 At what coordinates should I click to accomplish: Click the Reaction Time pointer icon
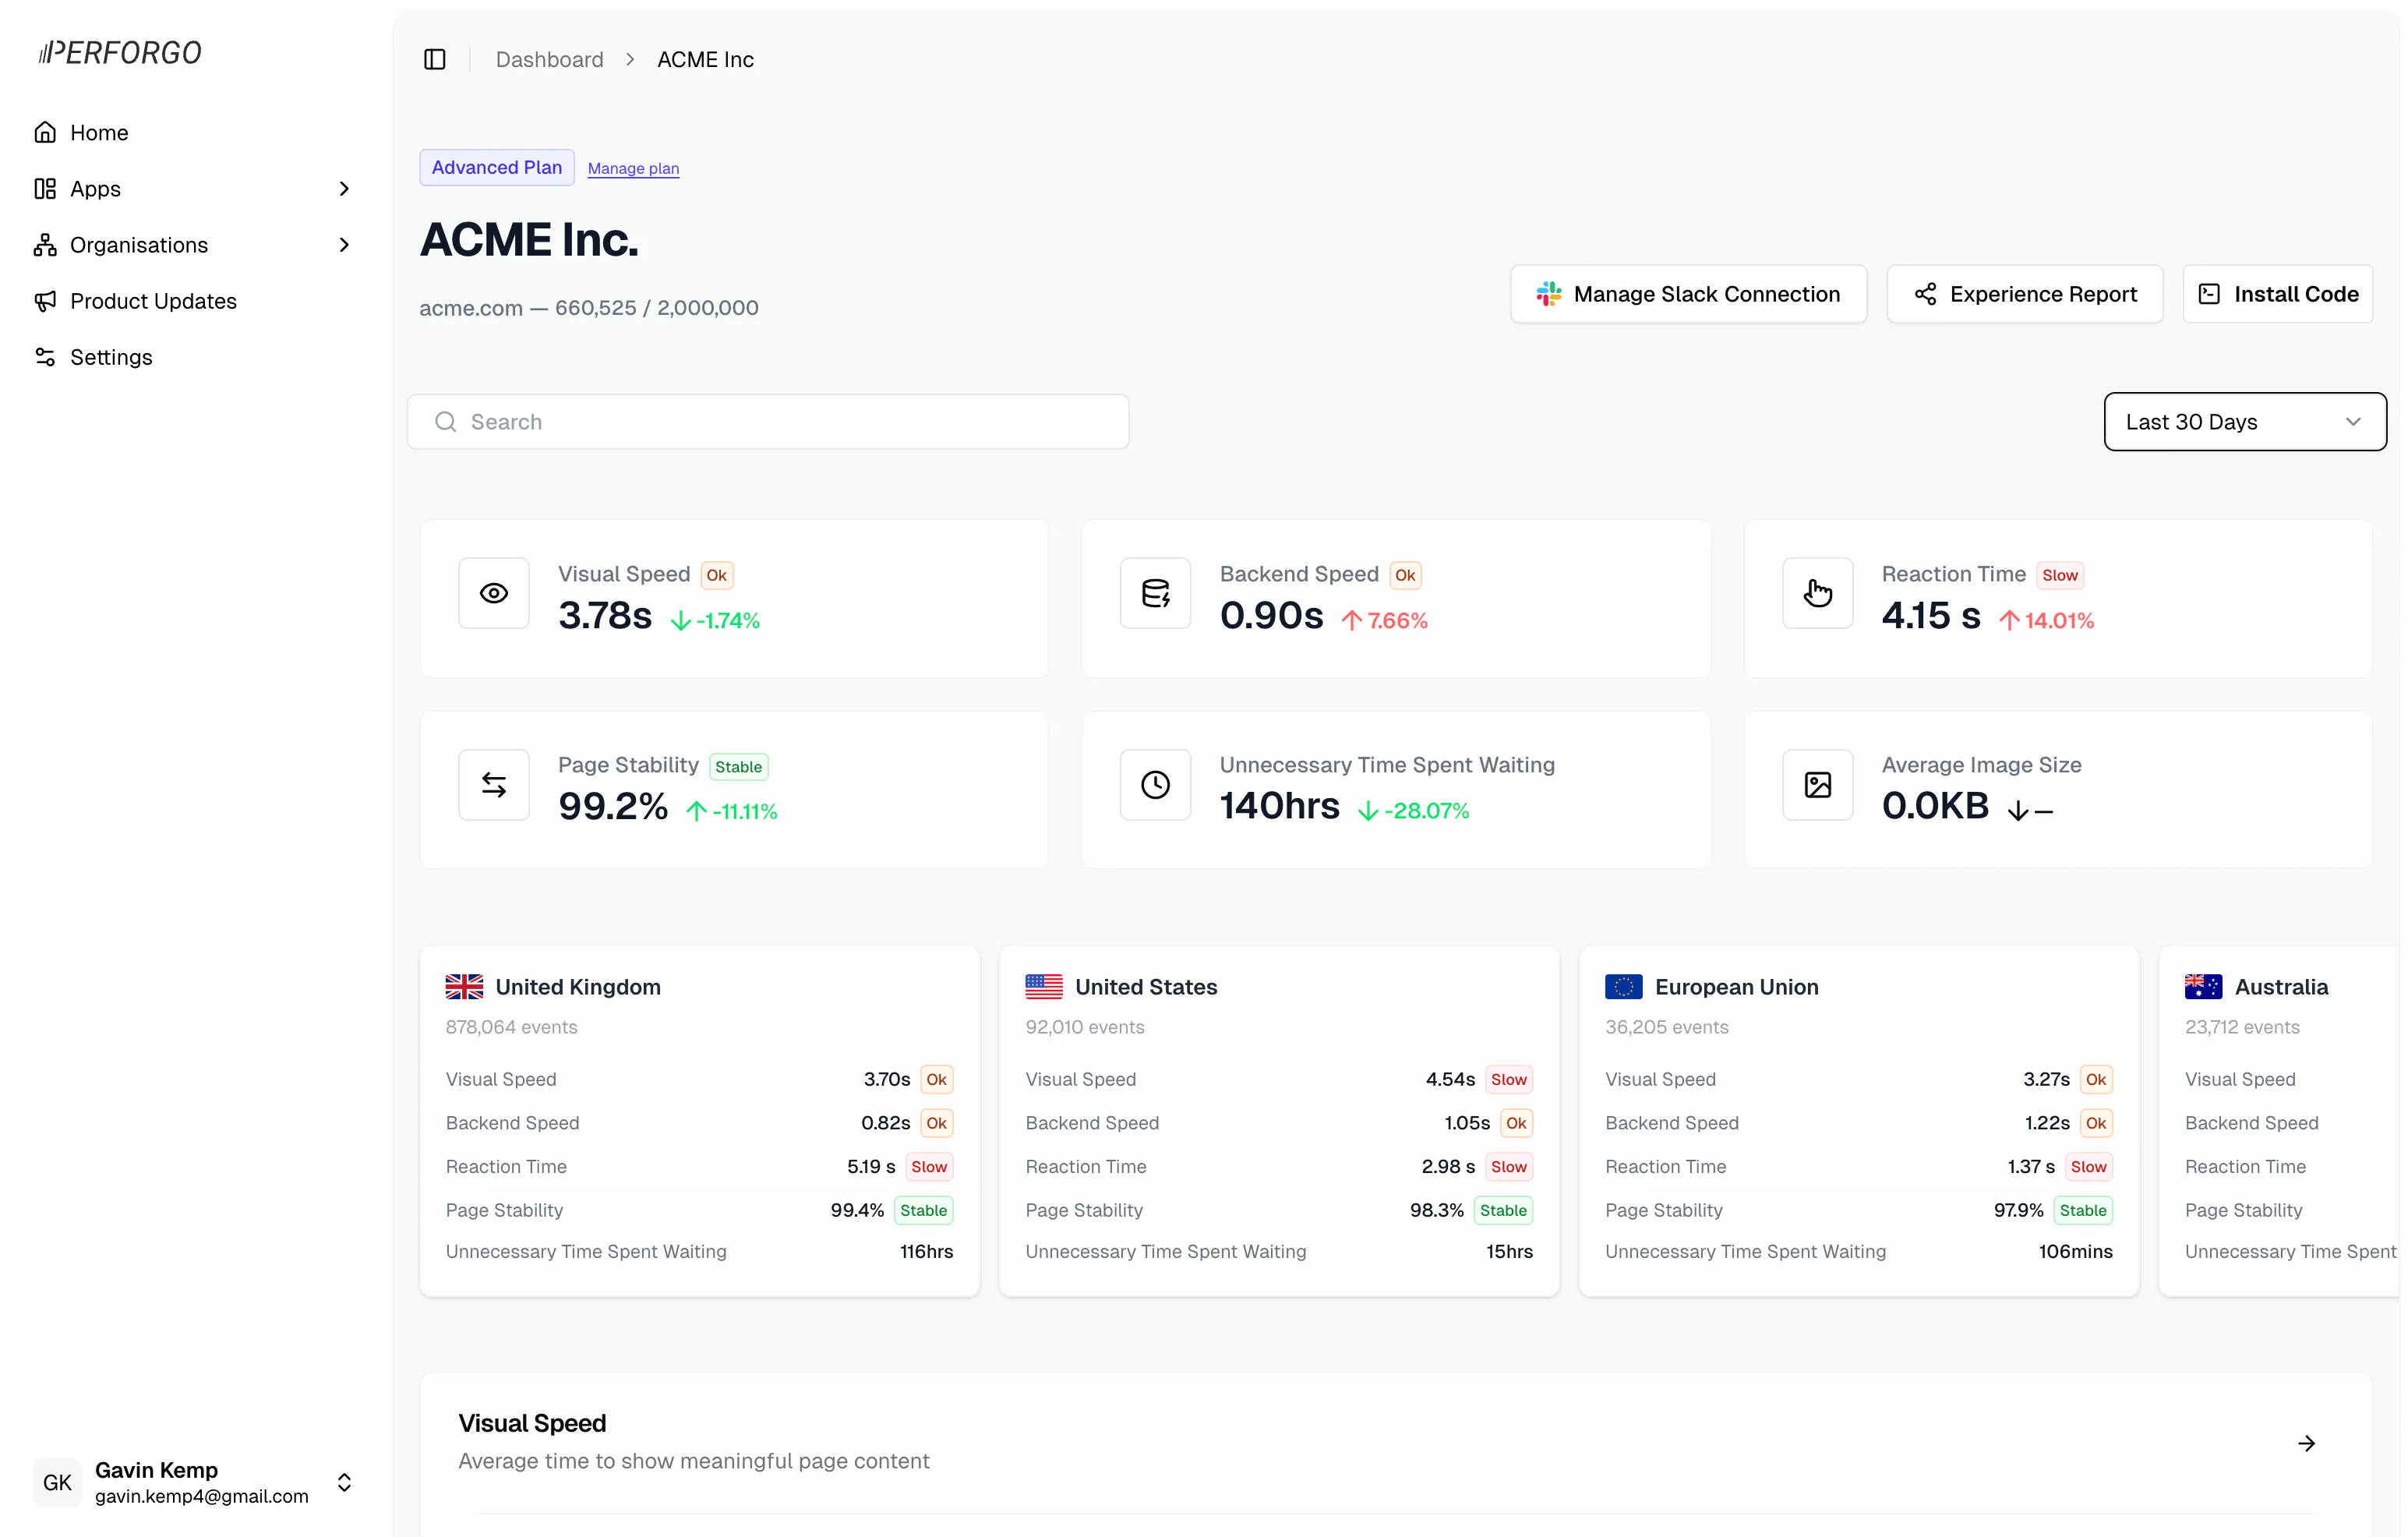(x=1818, y=593)
